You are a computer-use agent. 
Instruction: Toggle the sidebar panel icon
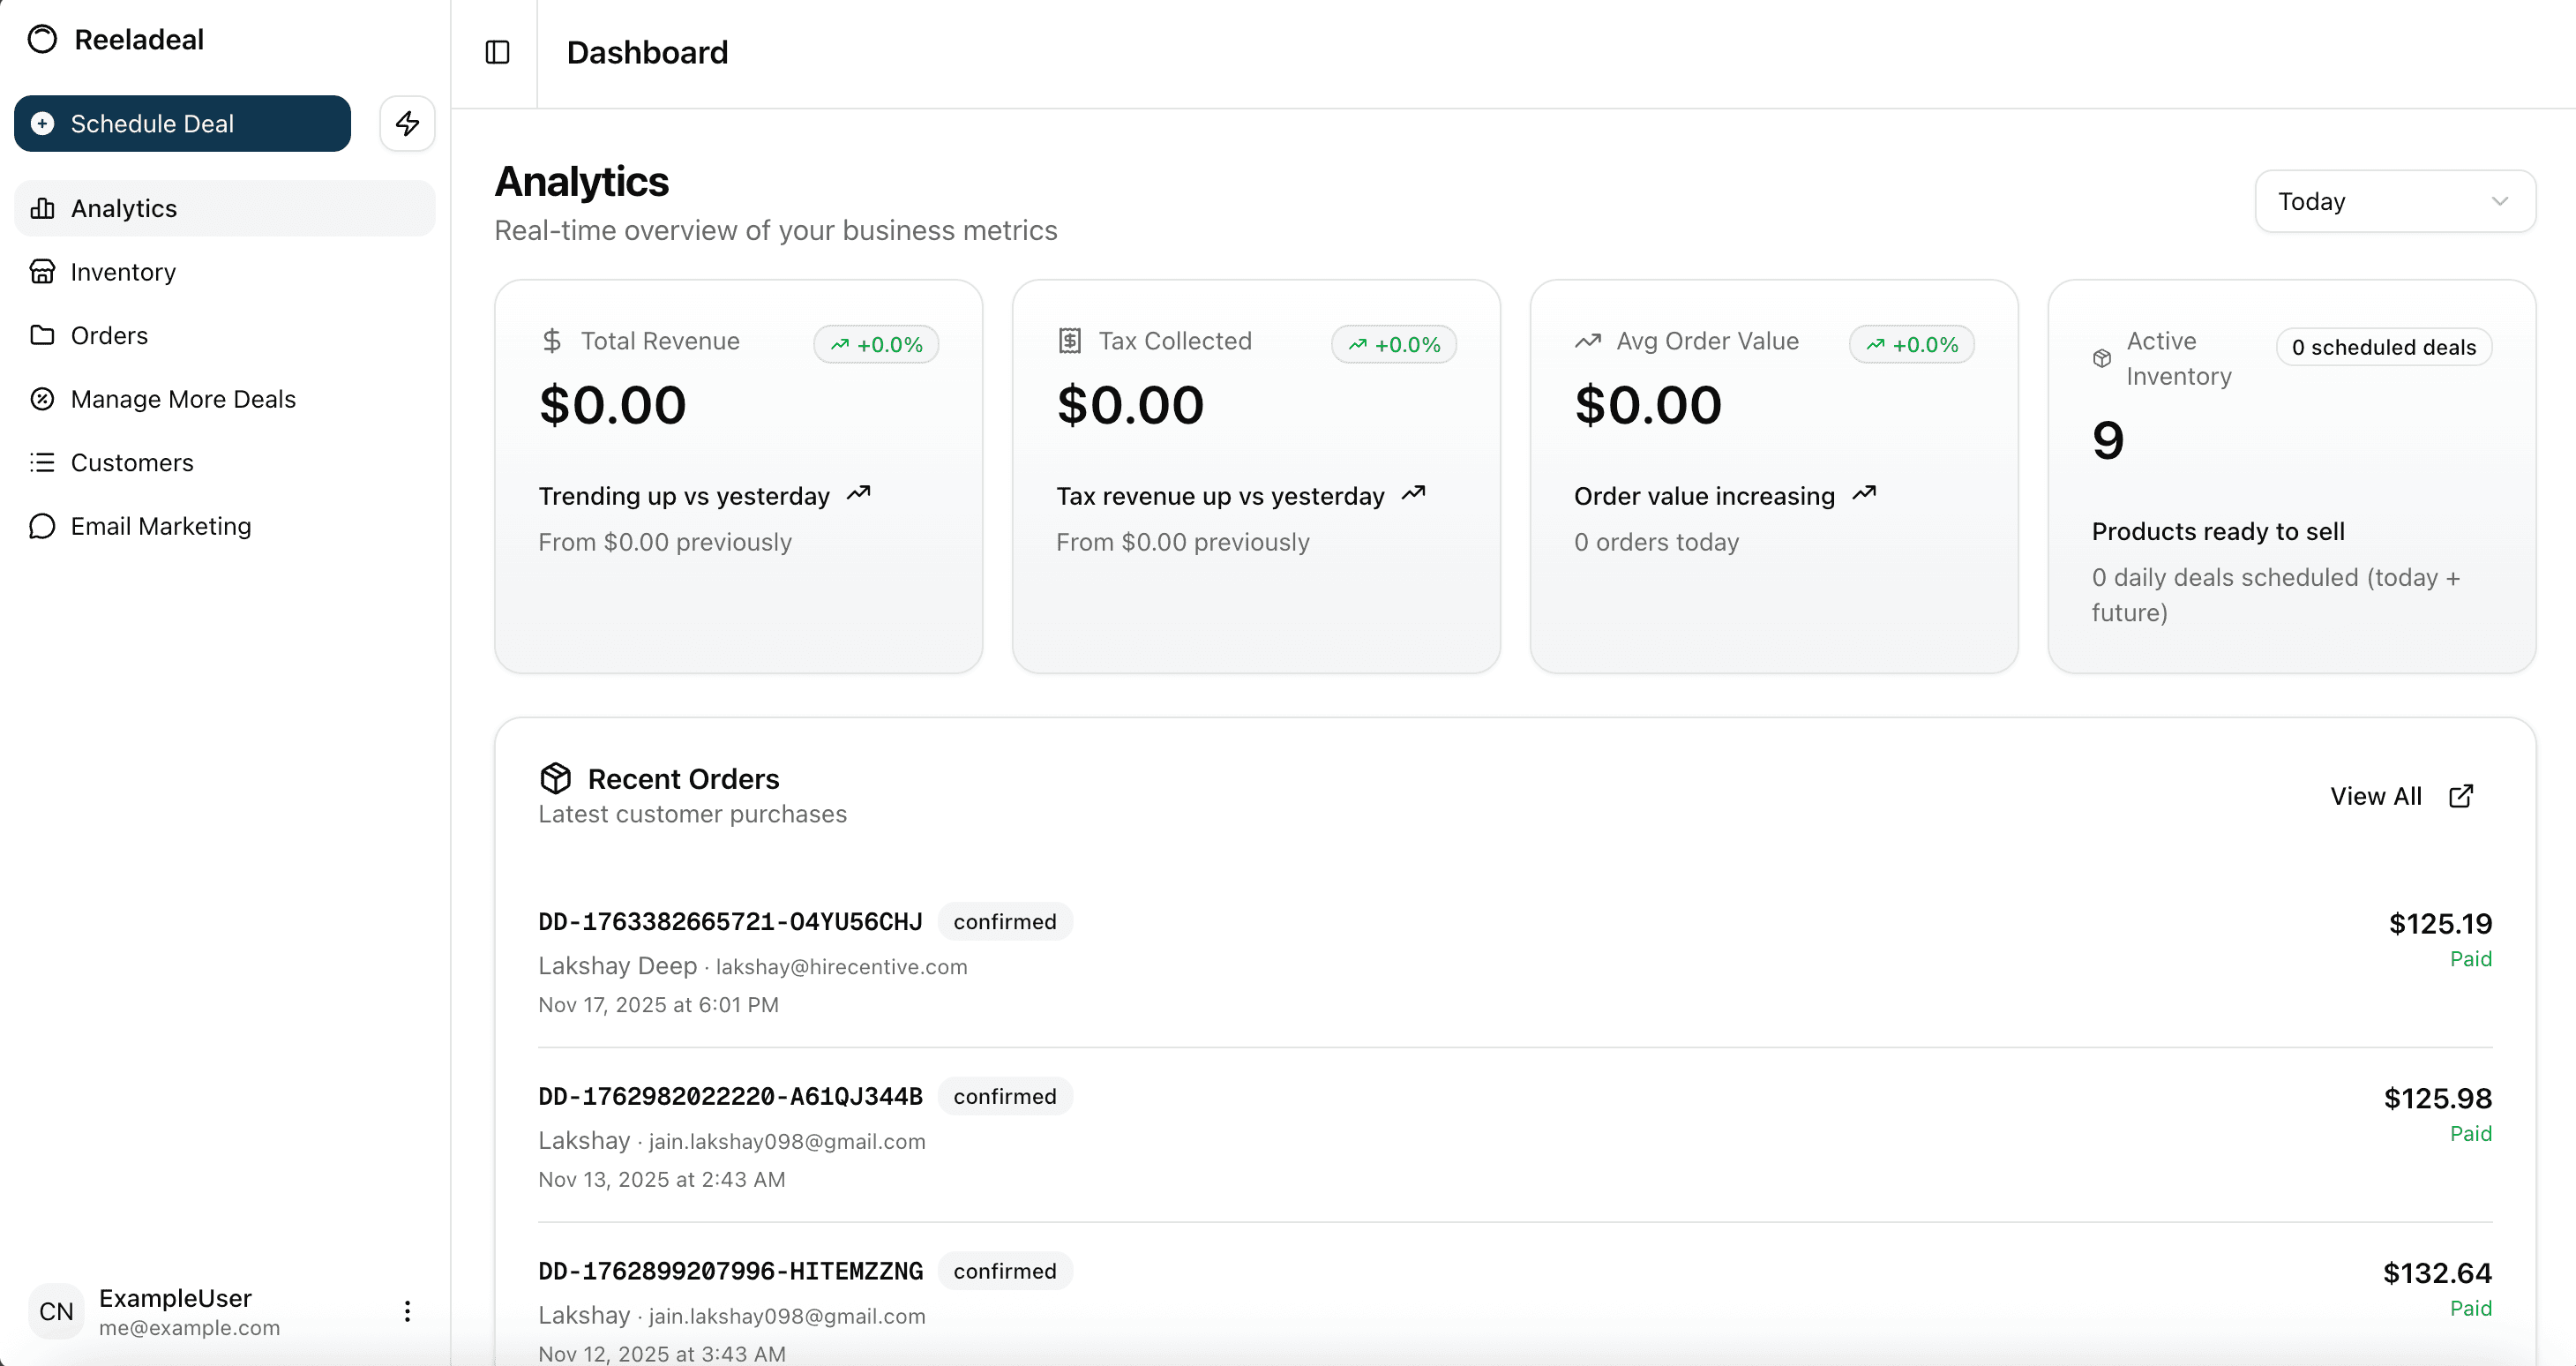pyautogui.click(x=497, y=52)
